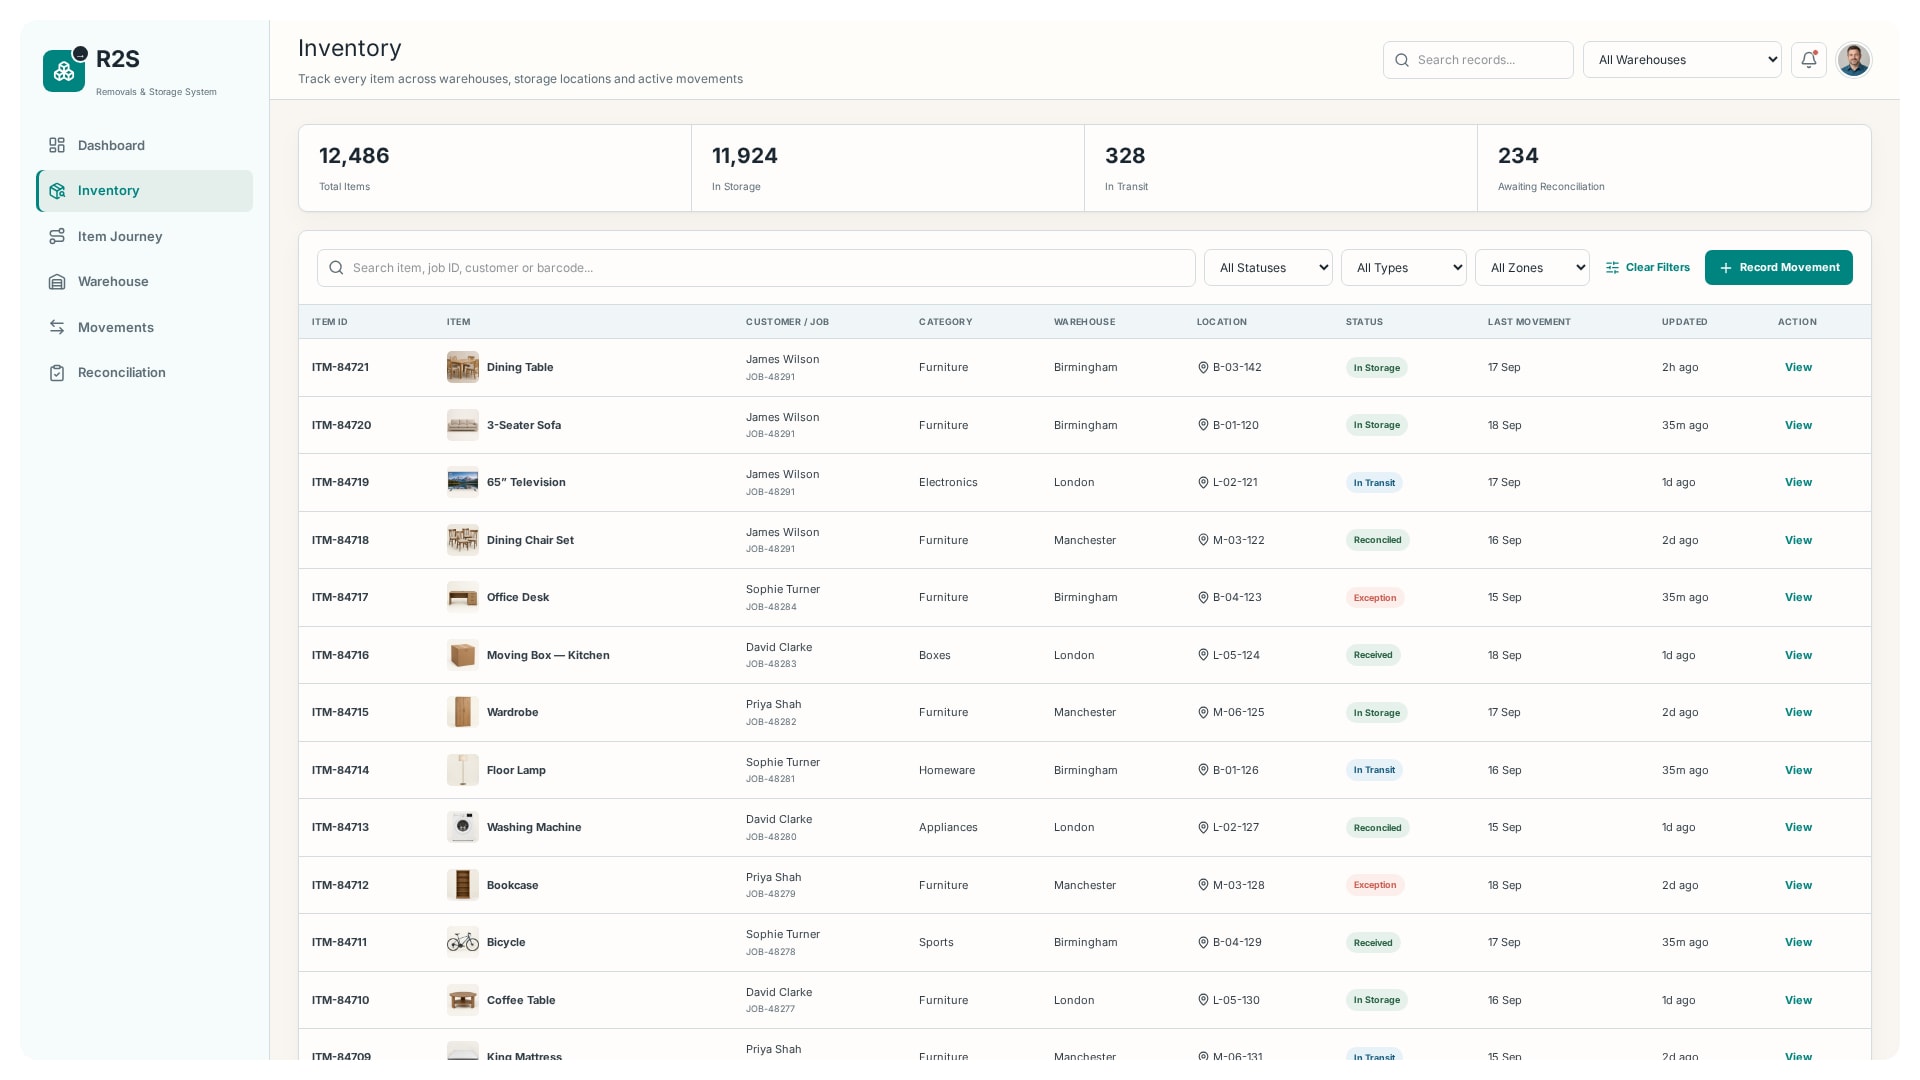This screenshot has height=1080, width=1920.
Task: View item ITM-84721
Action: (x=1798, y=368)
